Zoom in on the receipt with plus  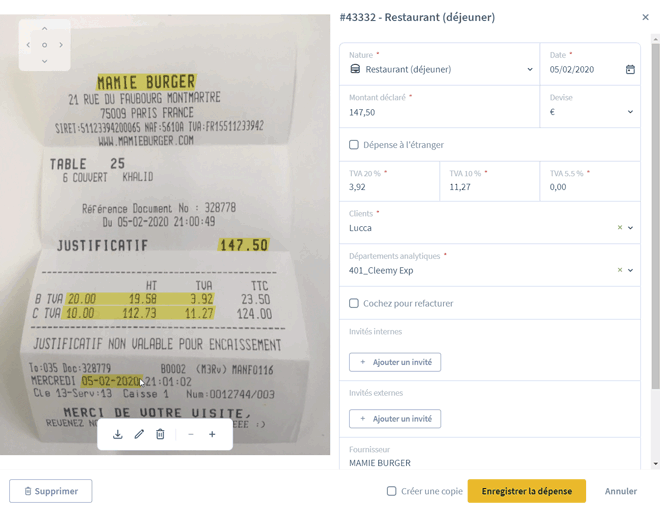pos(212,434)
